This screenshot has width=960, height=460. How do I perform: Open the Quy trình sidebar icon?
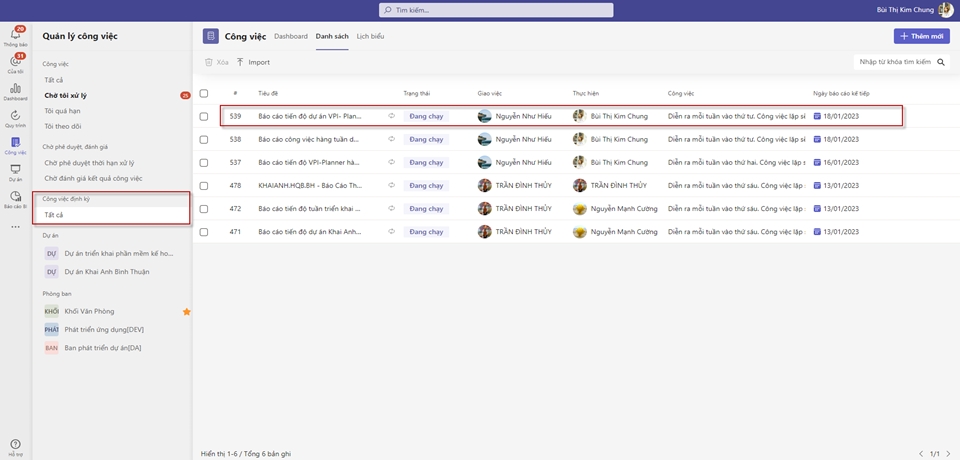coord(15,118)
